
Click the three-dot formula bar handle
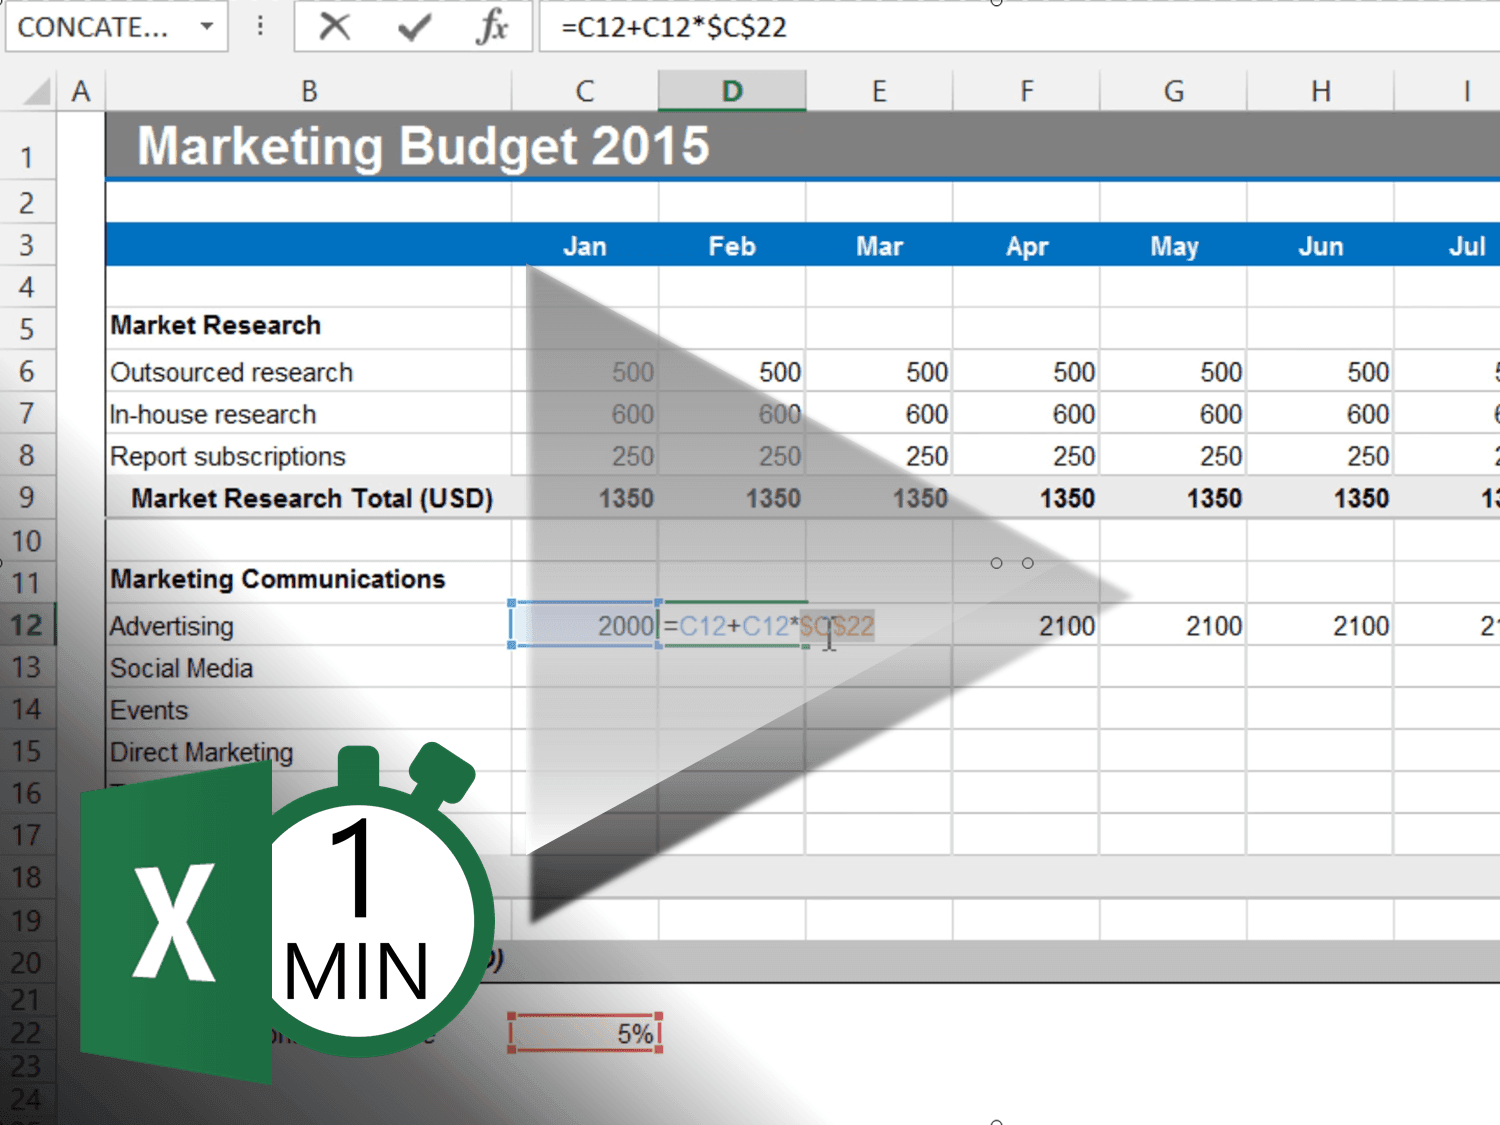[x=260, y=27]
